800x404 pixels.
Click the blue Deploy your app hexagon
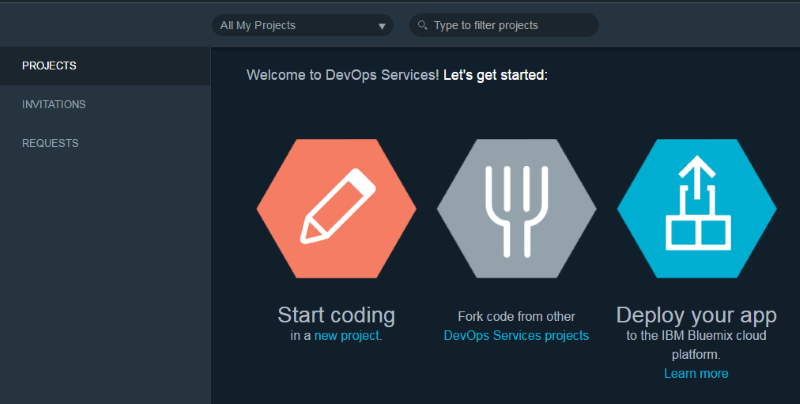click(696, 209)
